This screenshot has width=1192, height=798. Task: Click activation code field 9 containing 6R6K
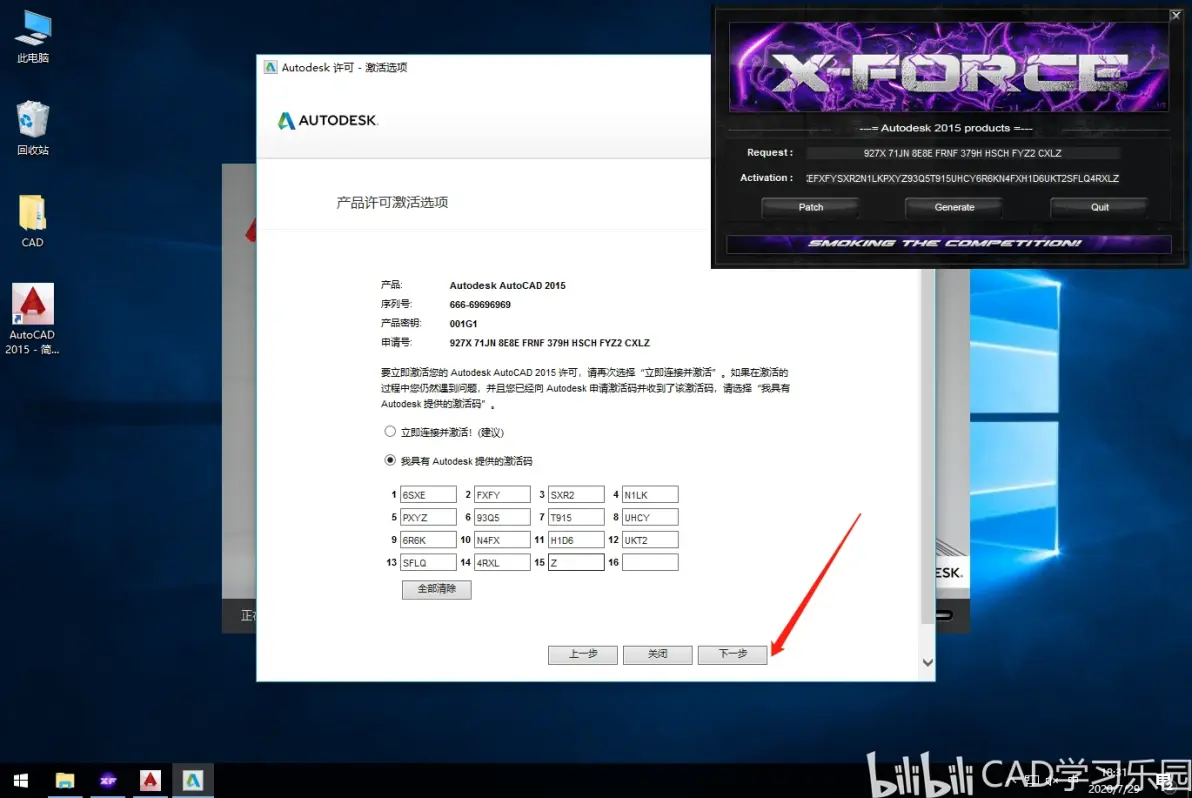[x=428, y=540]
